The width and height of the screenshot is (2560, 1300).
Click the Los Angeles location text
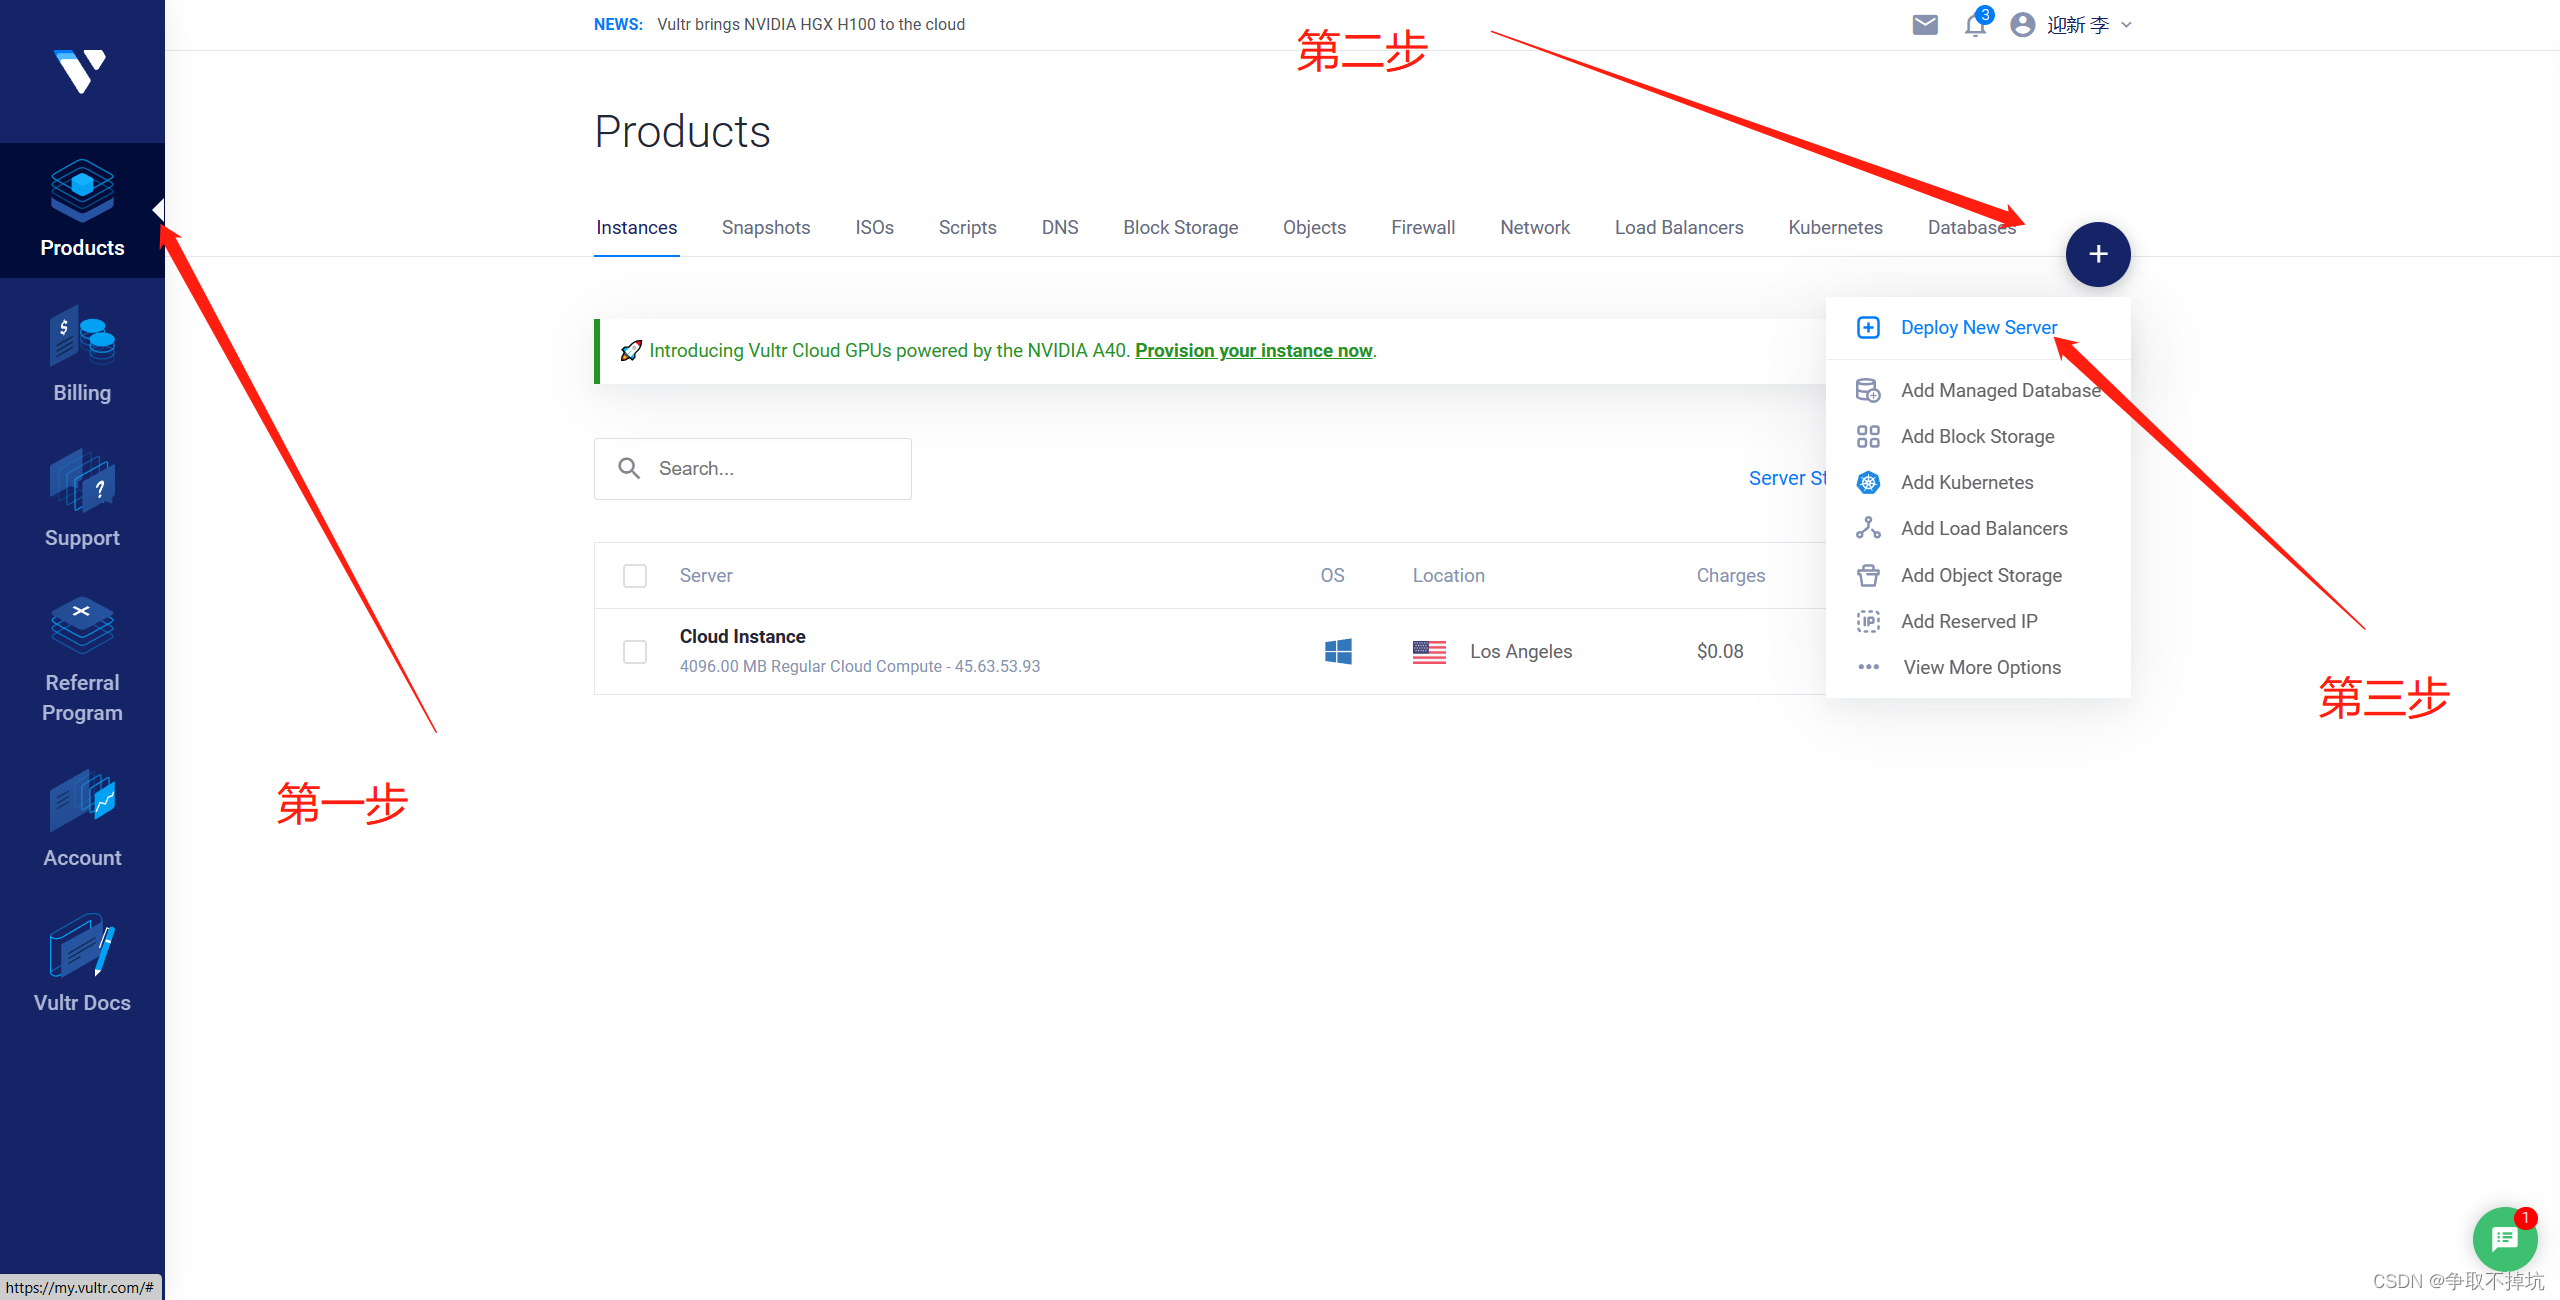point(1521,652)
